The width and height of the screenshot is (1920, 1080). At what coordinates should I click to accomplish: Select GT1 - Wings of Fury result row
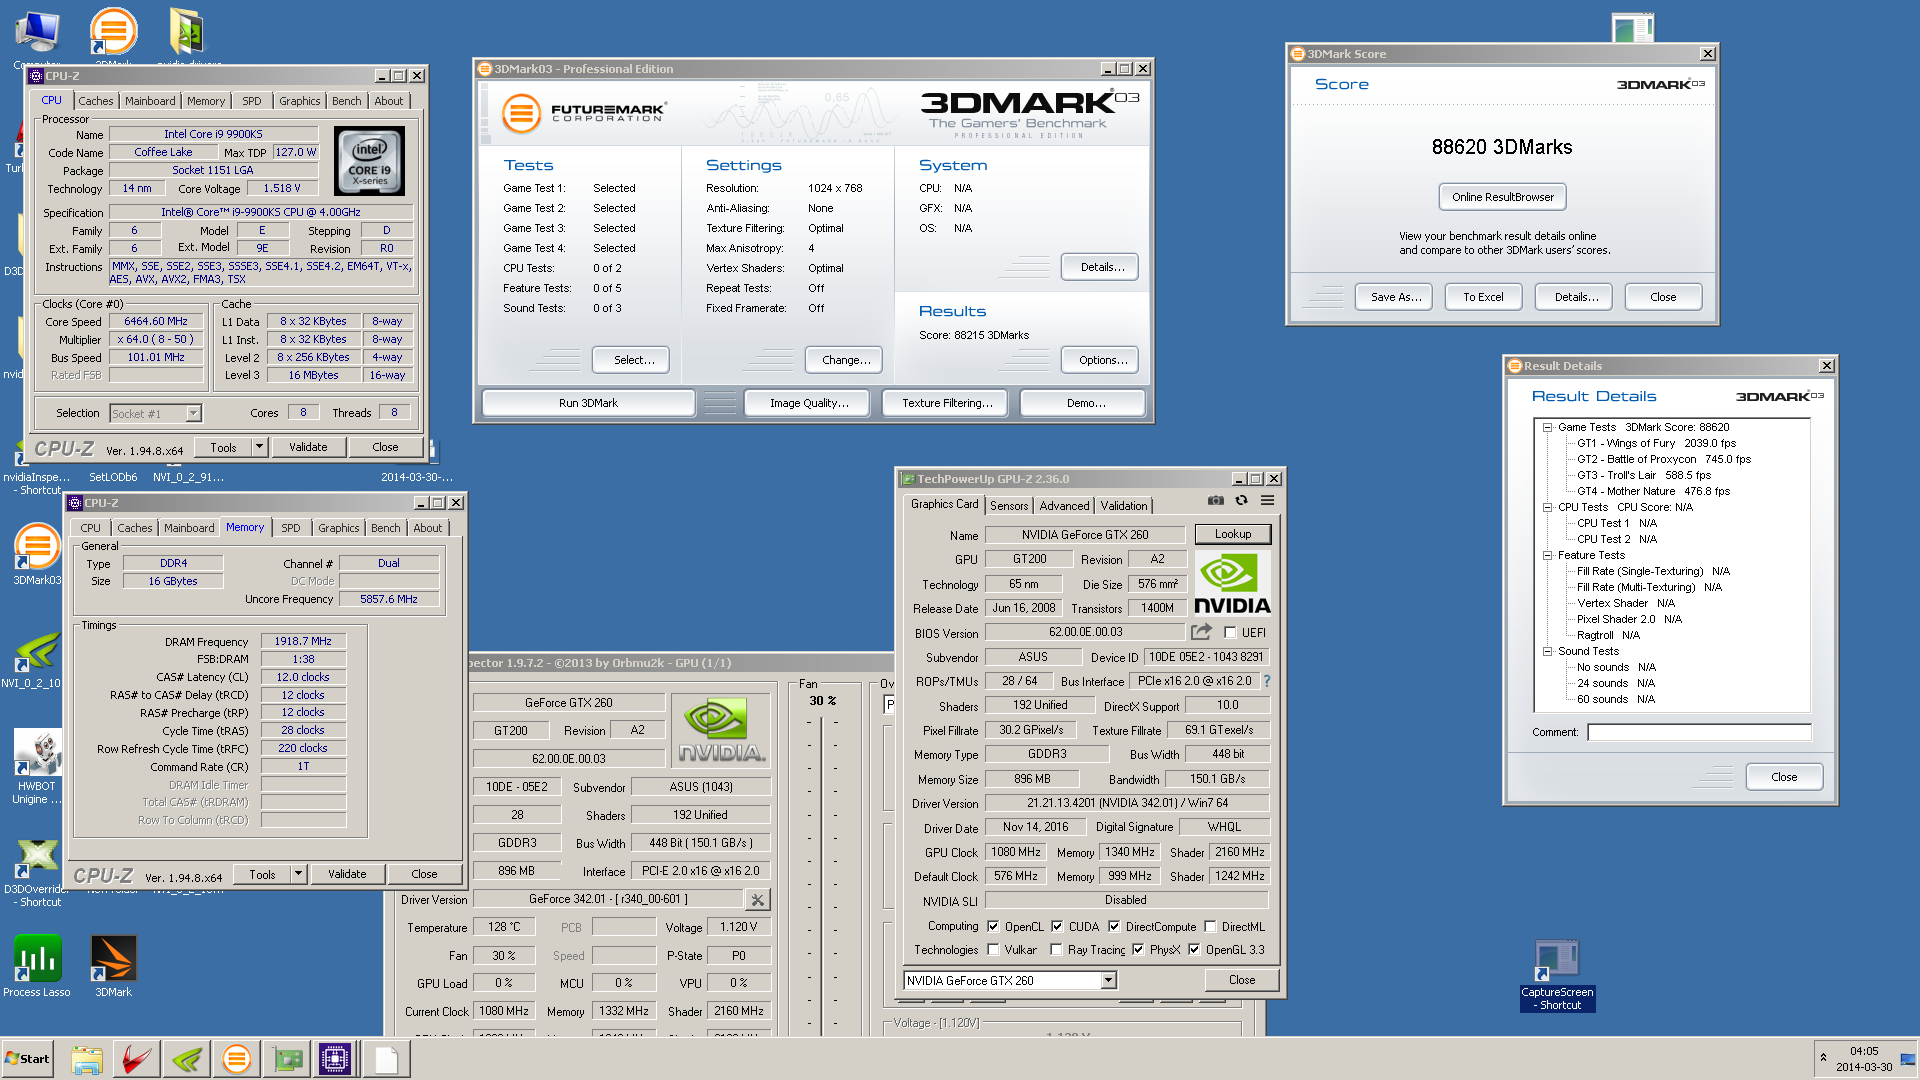coord(1656,443)
